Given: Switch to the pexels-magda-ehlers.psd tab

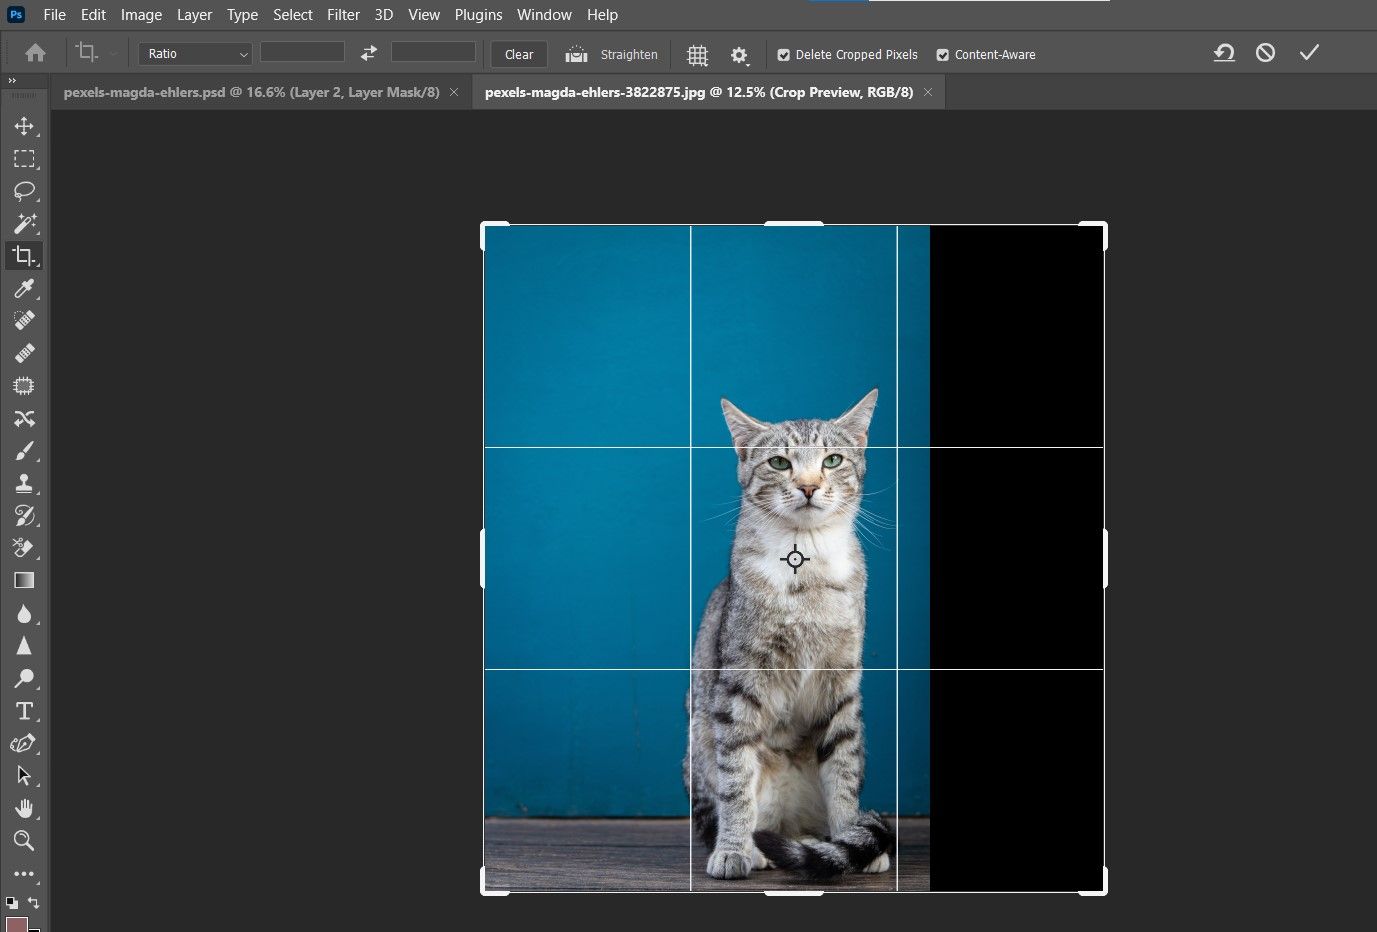Looking at the screenshot, I should tap(251, 92).
